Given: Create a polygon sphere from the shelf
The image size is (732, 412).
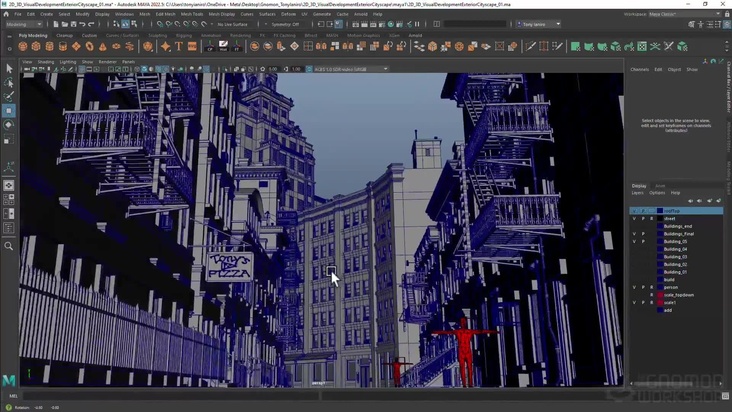Looking at the screenshot, I should (22, 46).
